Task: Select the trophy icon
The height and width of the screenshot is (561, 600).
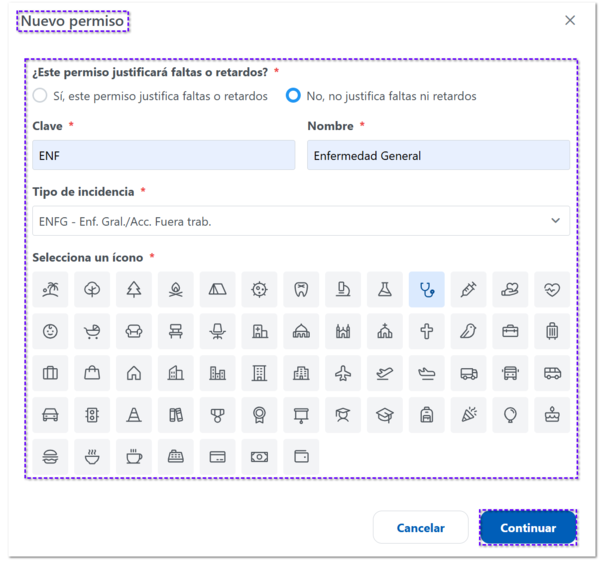Action: pyautogui.click(x=217, y=415)
